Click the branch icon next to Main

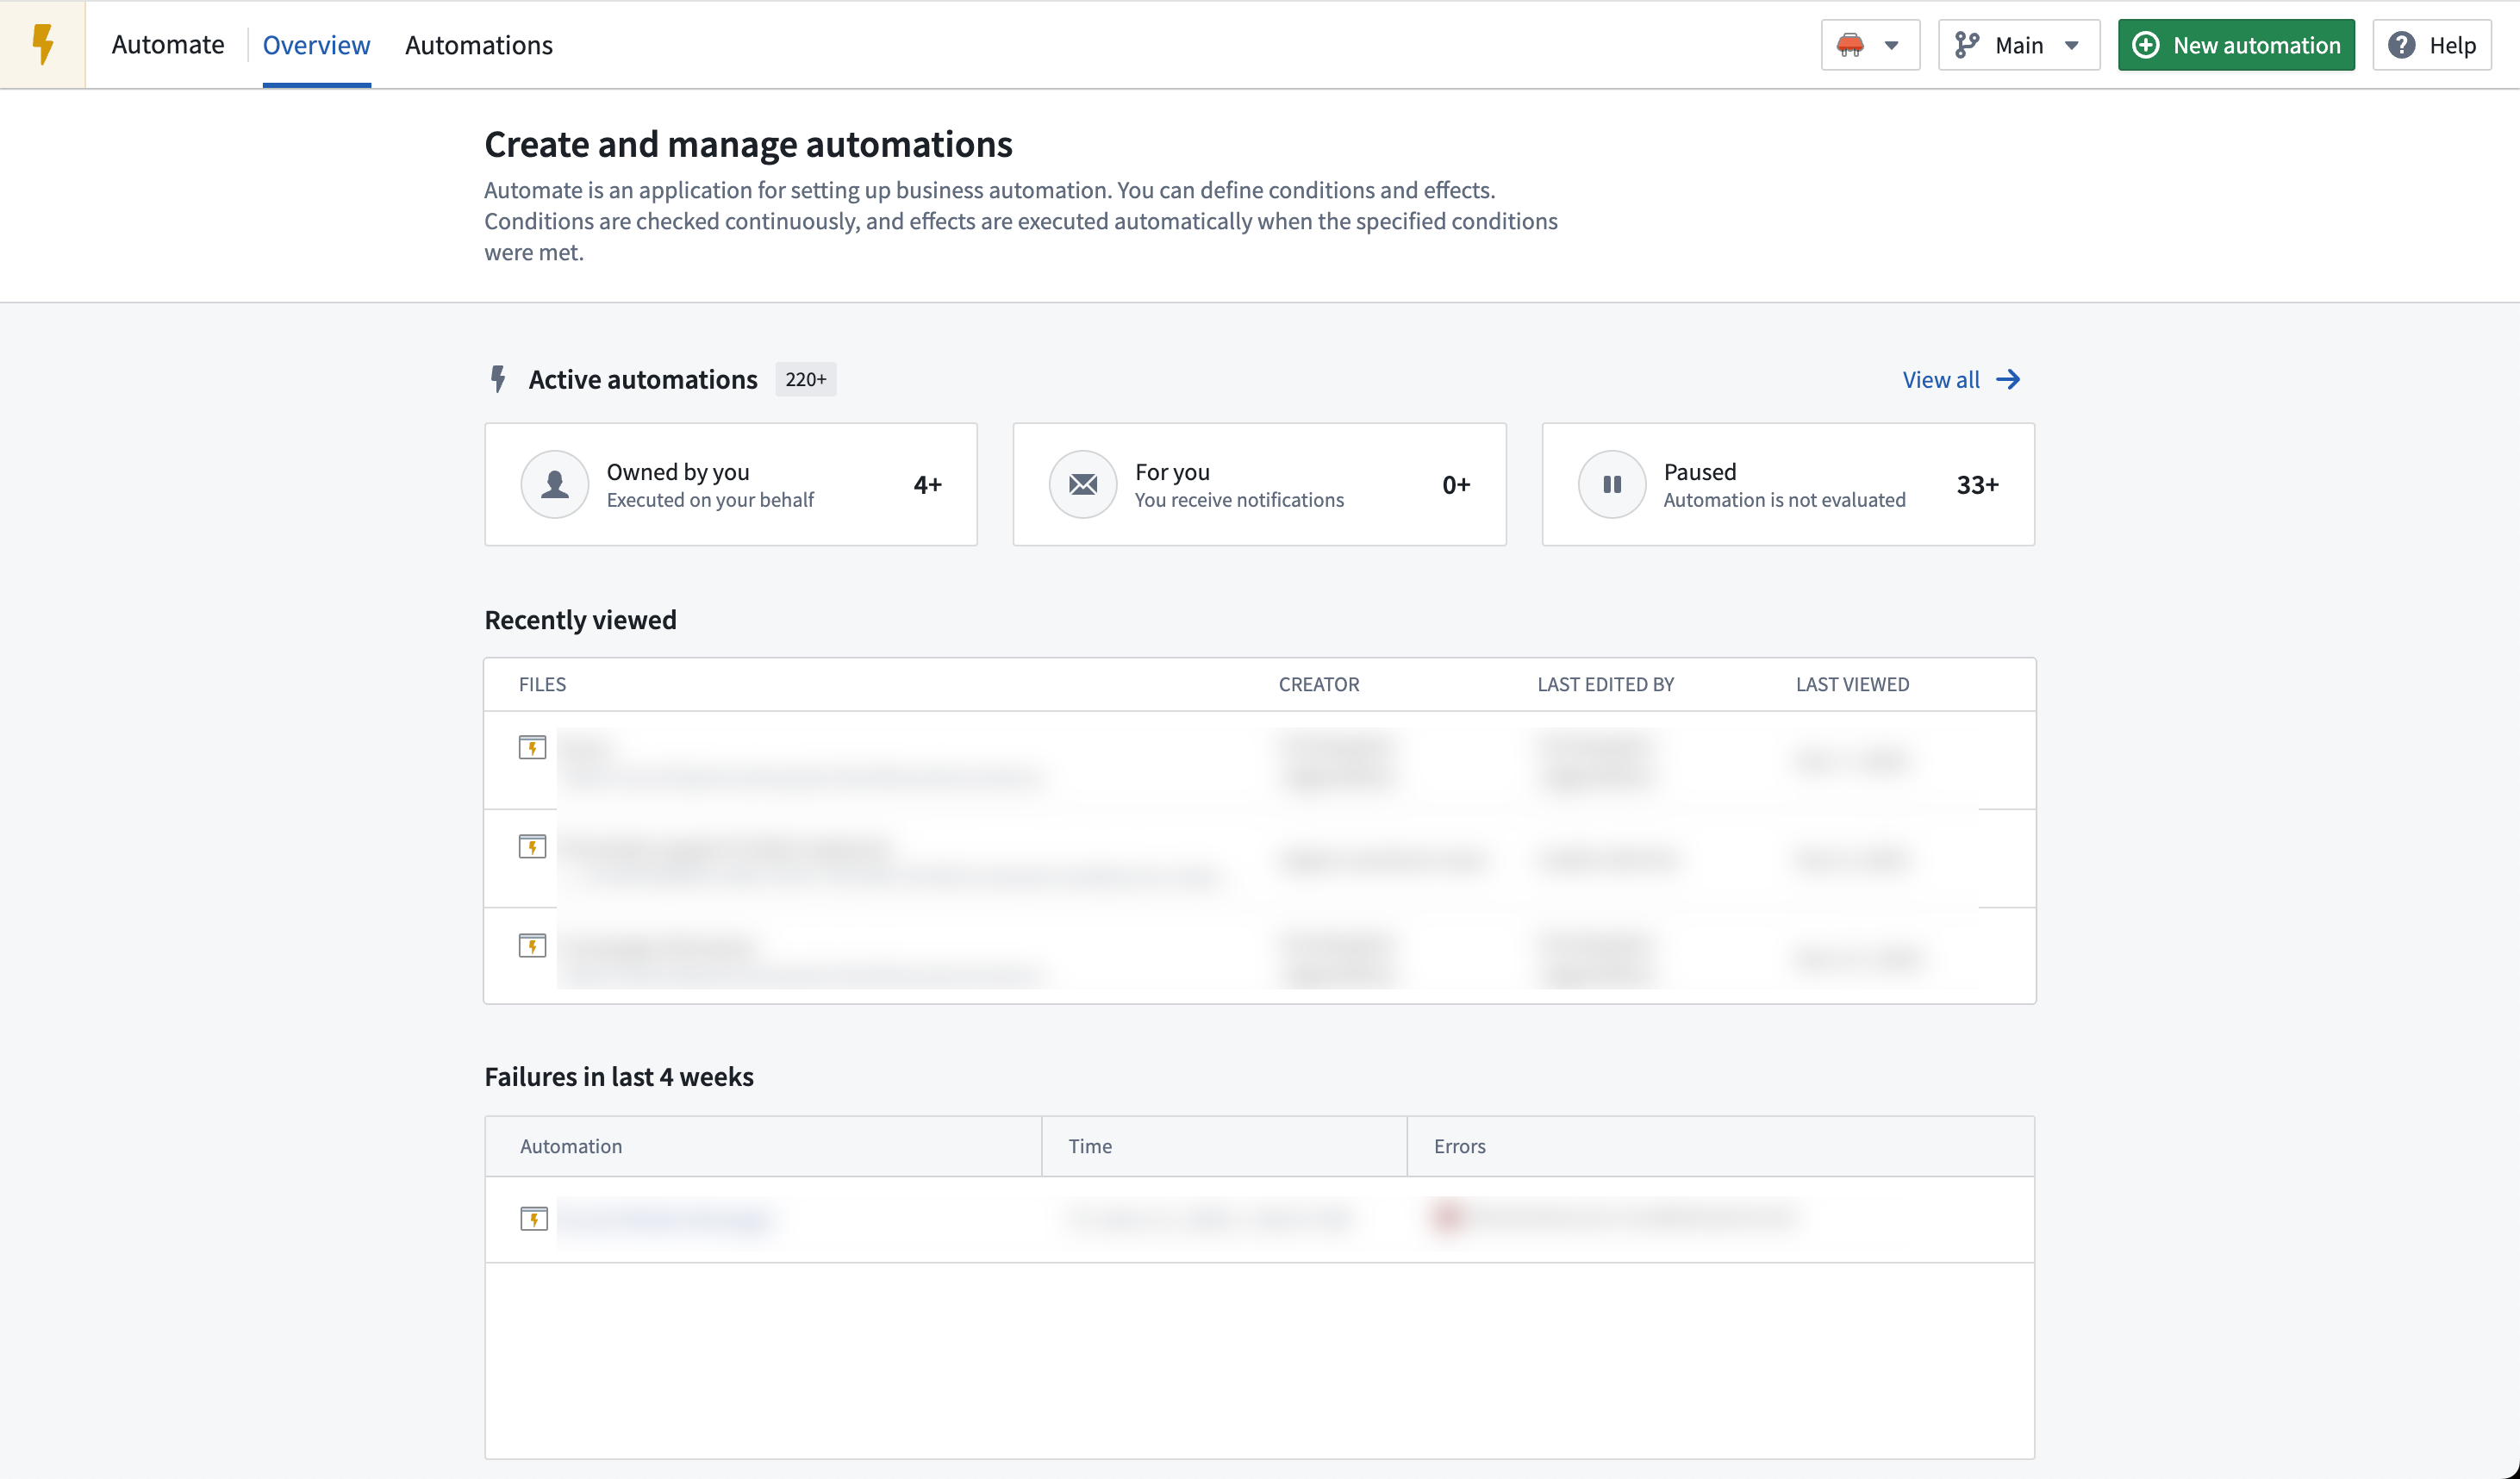click(x=1967, y=45)
